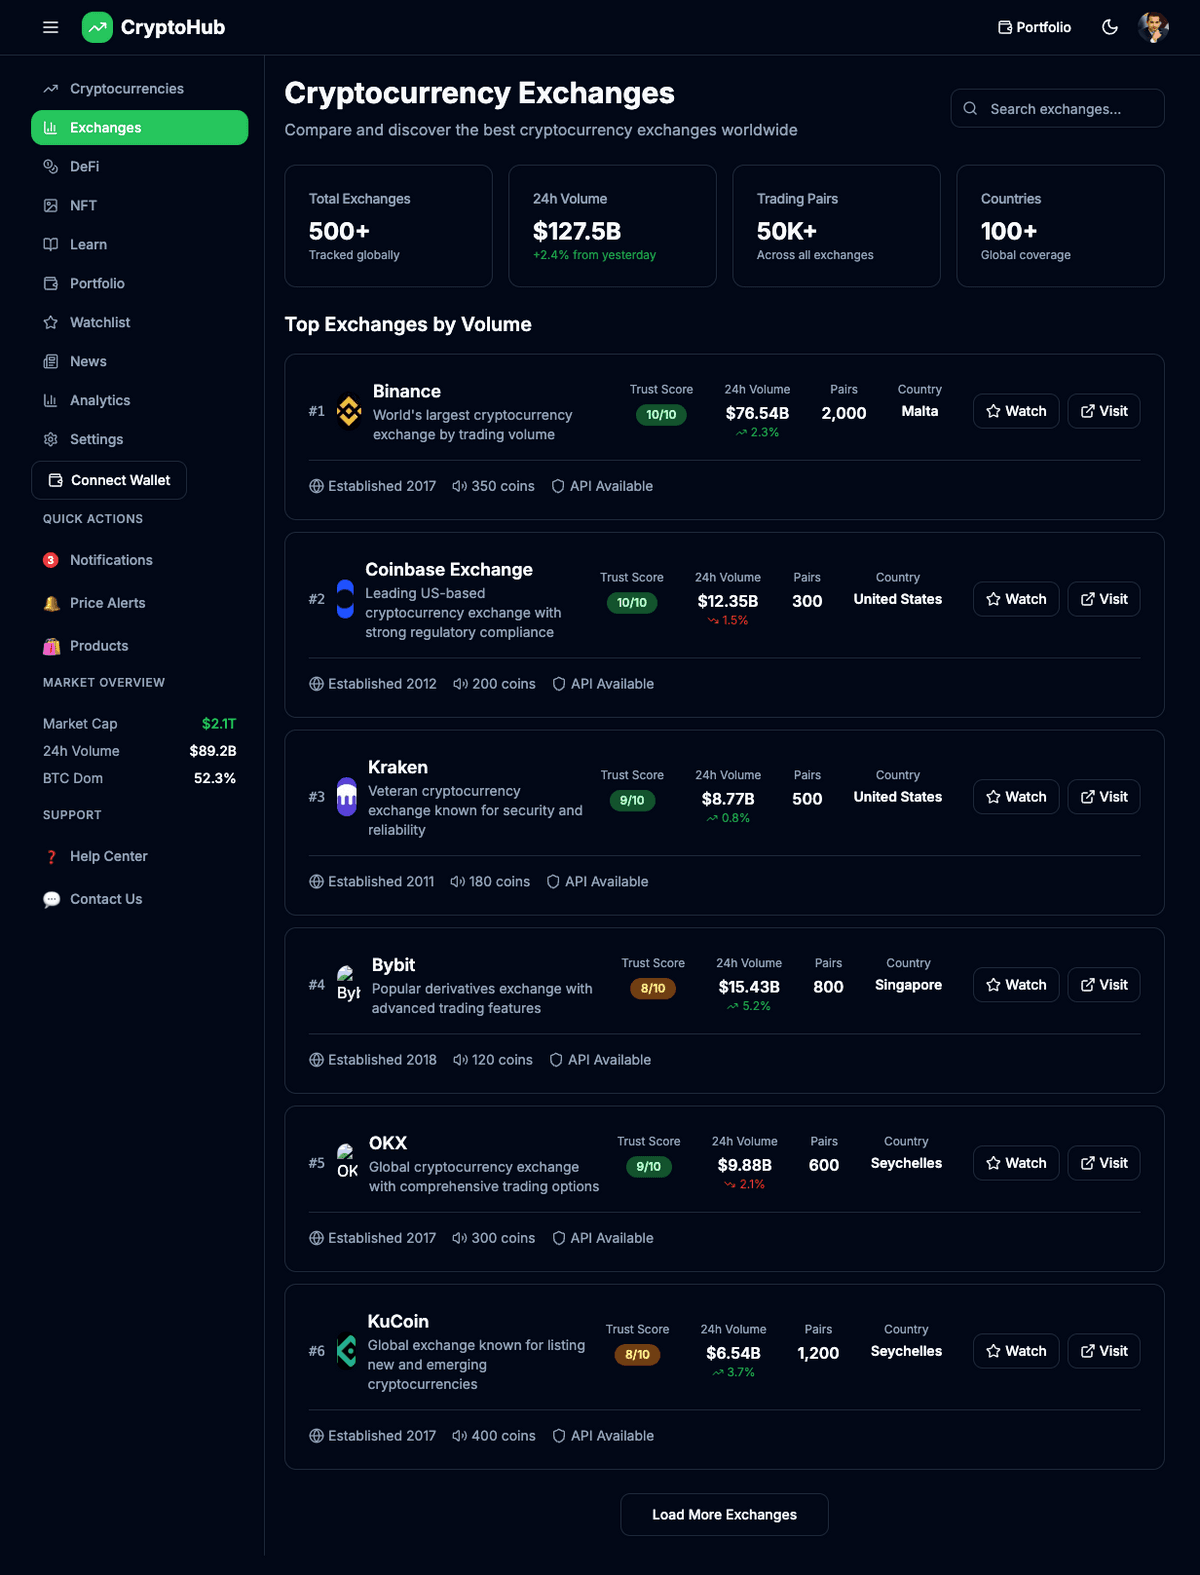The image size is (1200, 1575).
Task: Open Help Center question mark item
Action: (x=139, y=856)
